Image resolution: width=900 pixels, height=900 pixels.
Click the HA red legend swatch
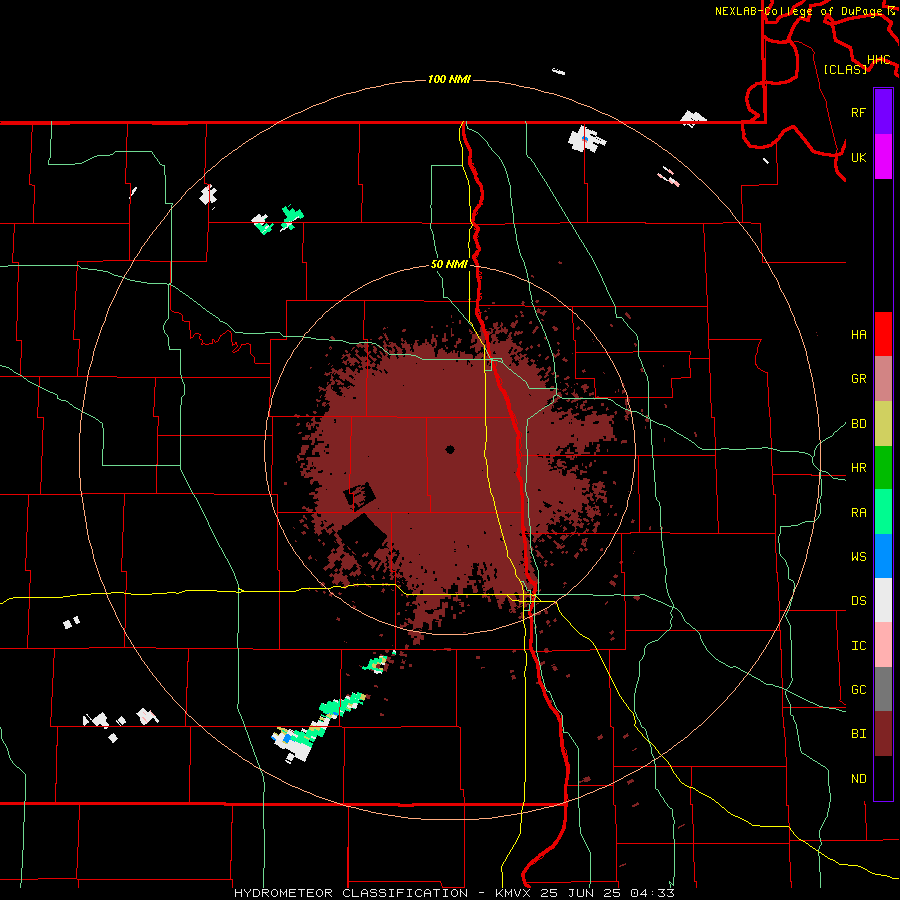tap(883, 334)
